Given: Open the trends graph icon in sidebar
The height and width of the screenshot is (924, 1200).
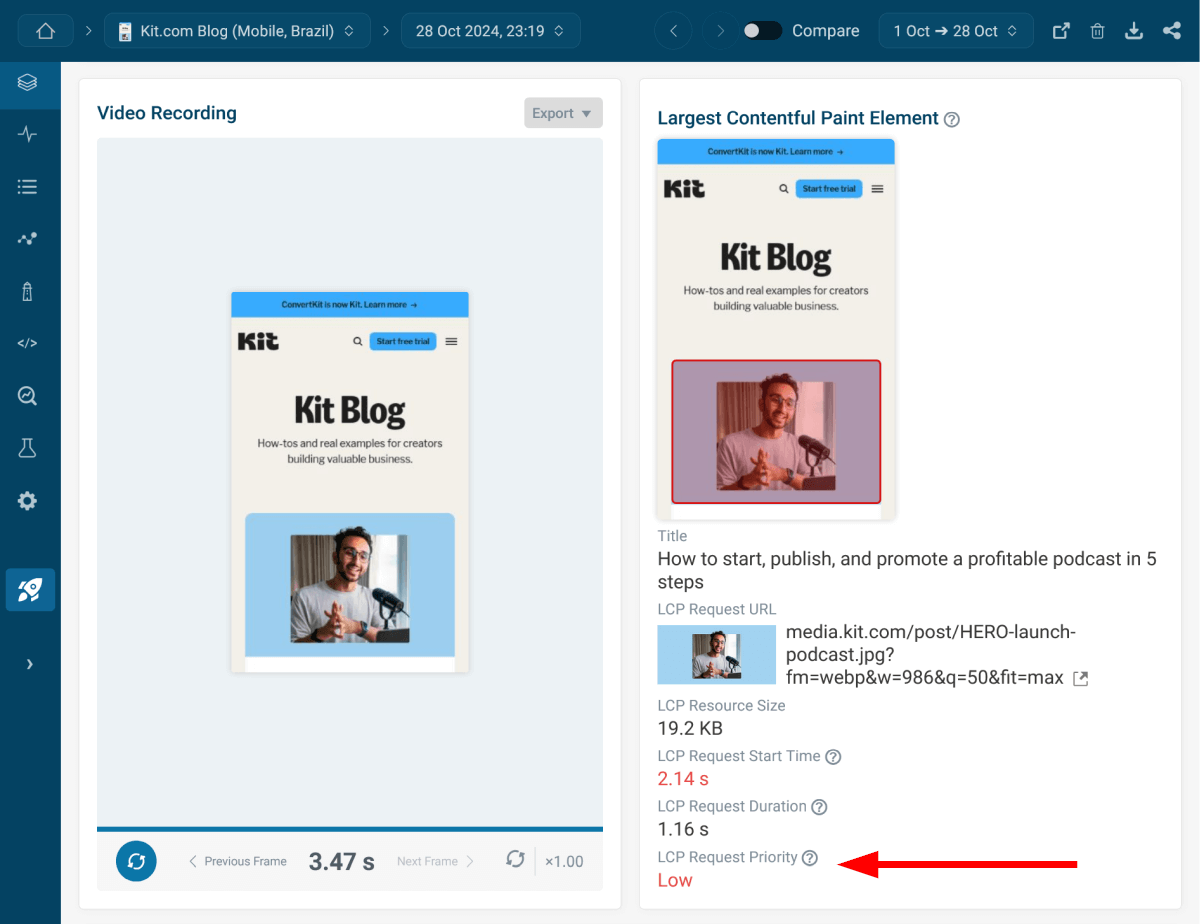Looking at the screenshot, I should [27, 239].
